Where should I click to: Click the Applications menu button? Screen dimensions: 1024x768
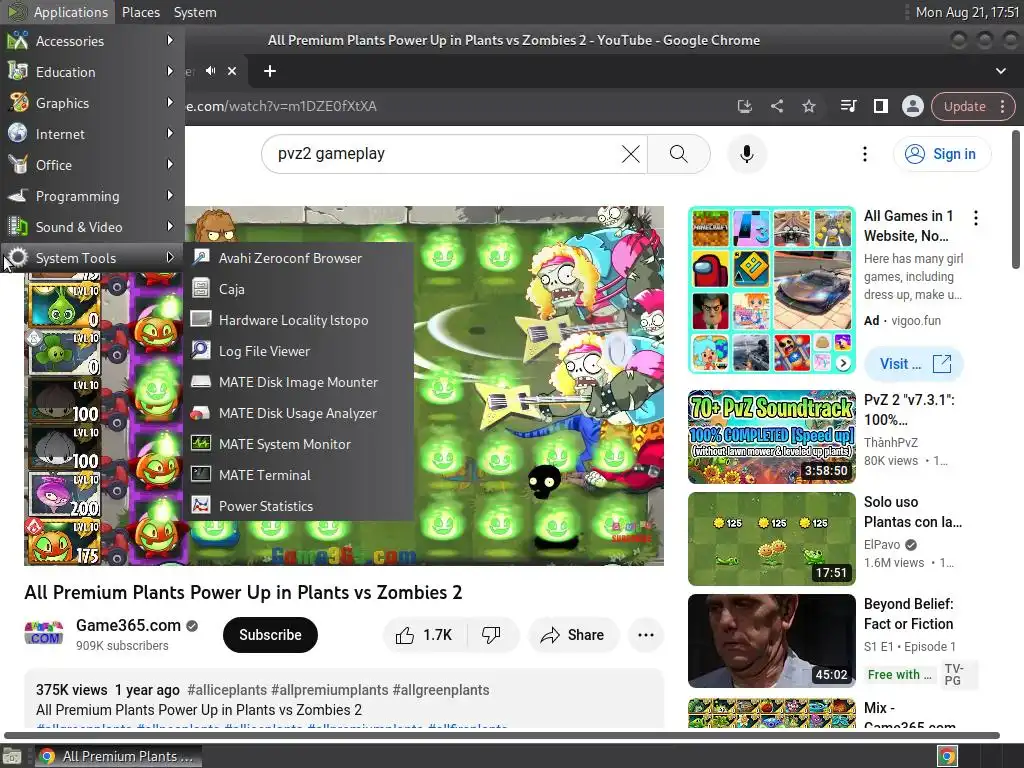click(57, 12)
